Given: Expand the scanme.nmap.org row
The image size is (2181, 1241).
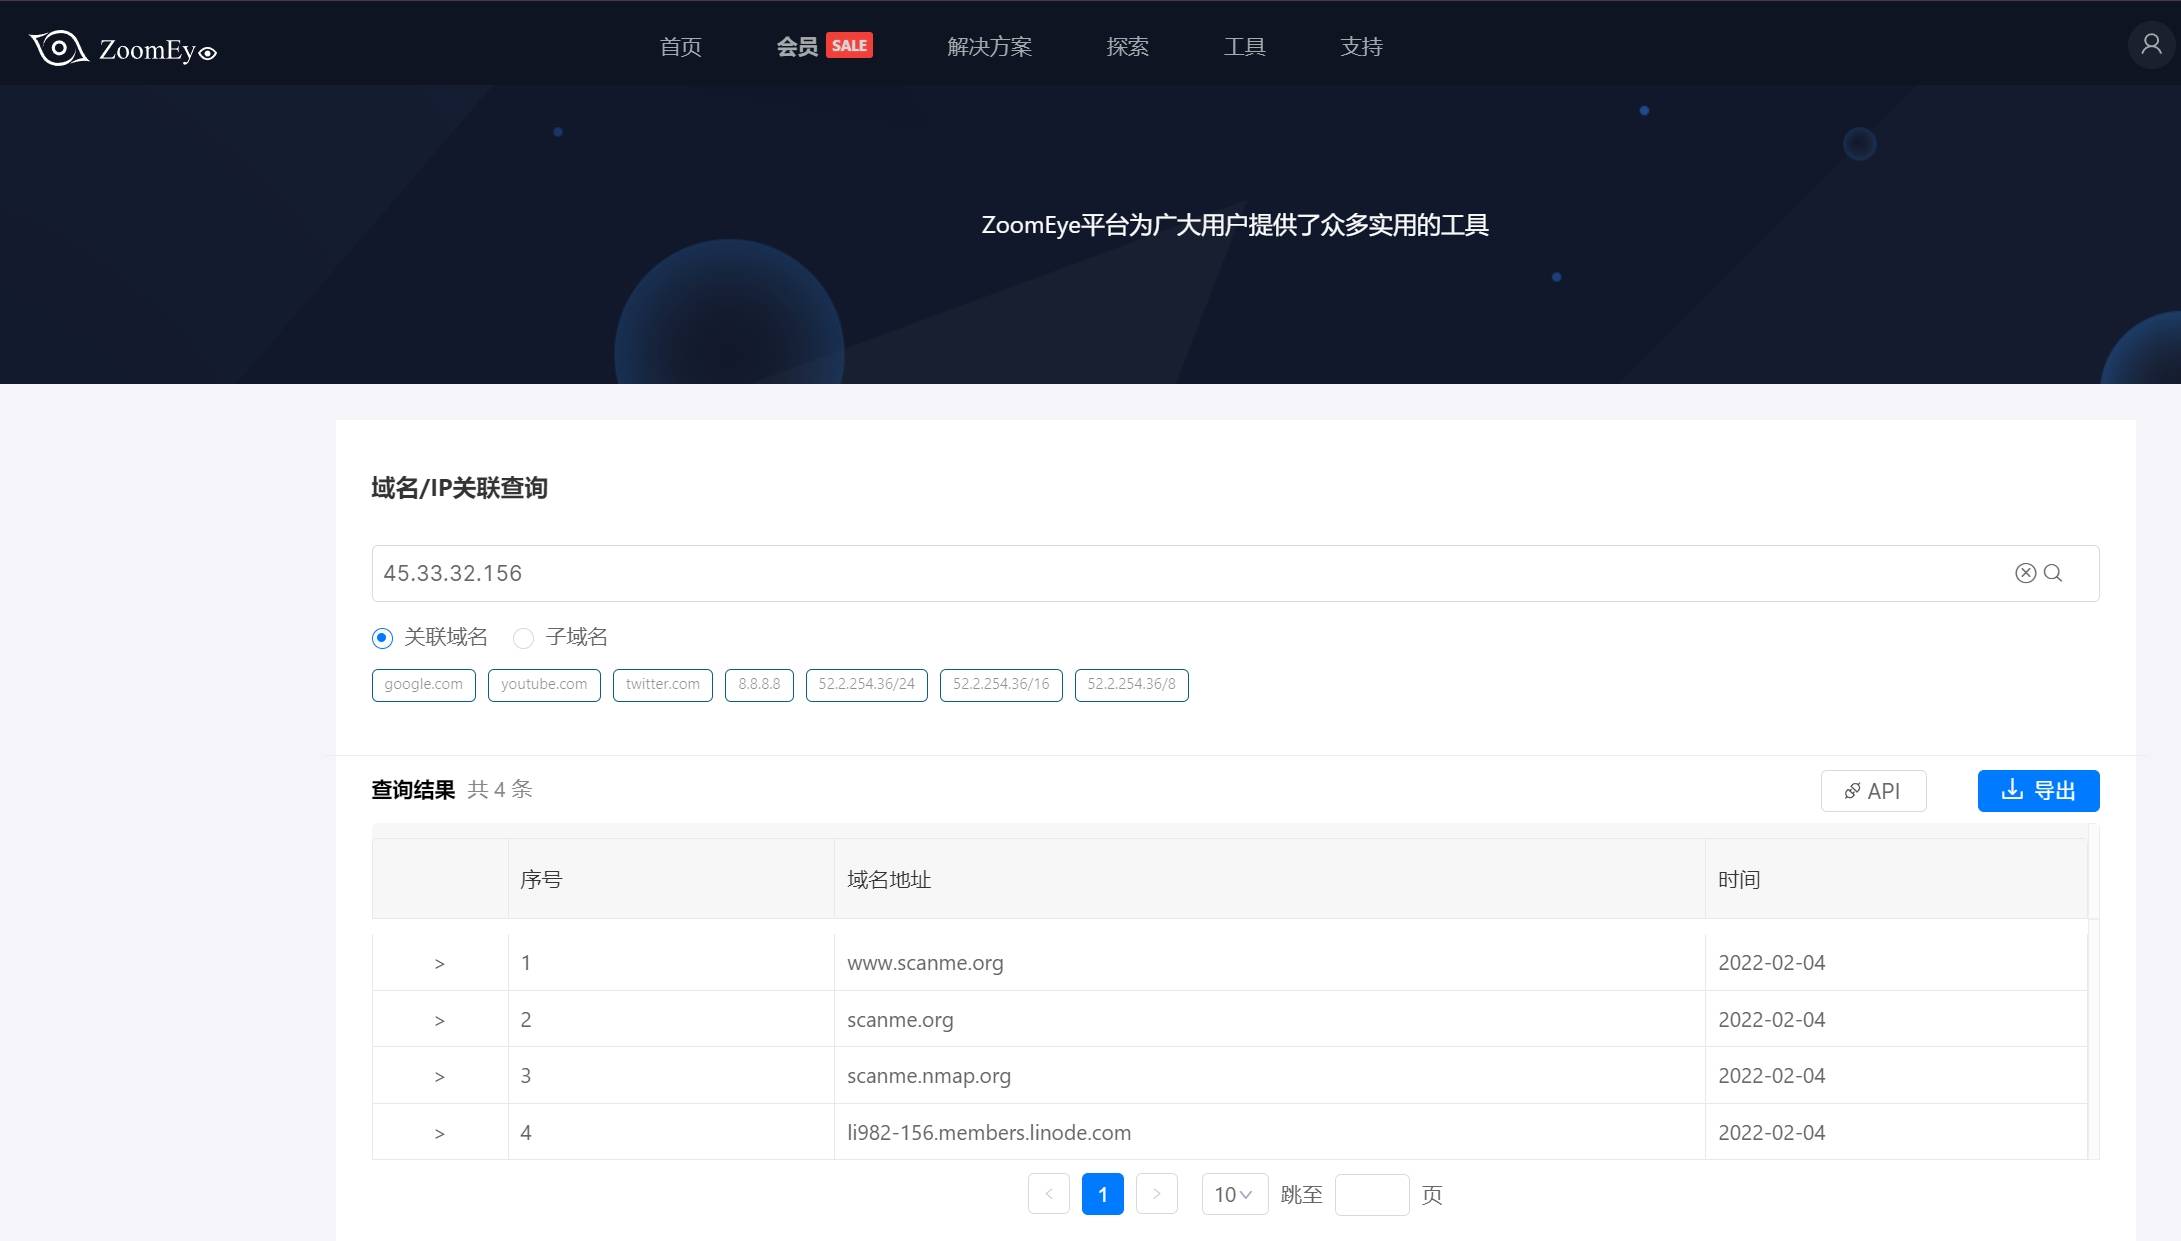Looking at the screenshot, I should click(439, 1077).
